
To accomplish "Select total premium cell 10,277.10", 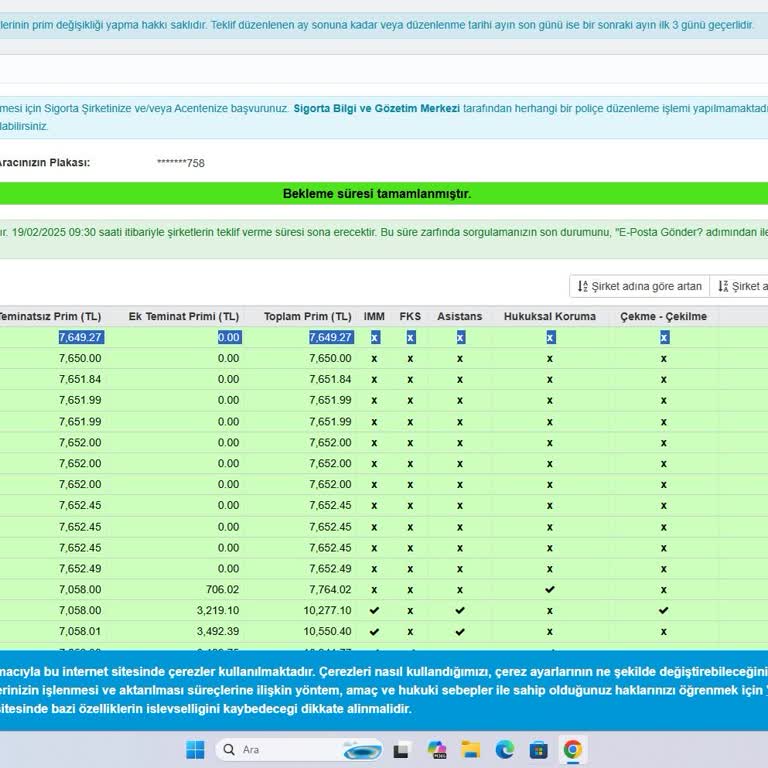I will [x=327, y=611].
